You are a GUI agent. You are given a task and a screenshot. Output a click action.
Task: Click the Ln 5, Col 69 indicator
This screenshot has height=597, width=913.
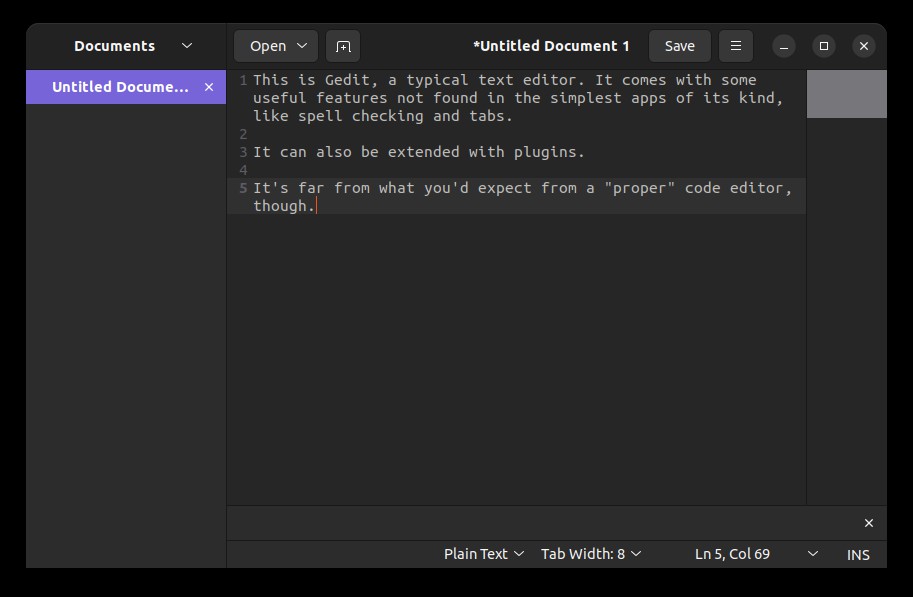[x=732, y=554]
